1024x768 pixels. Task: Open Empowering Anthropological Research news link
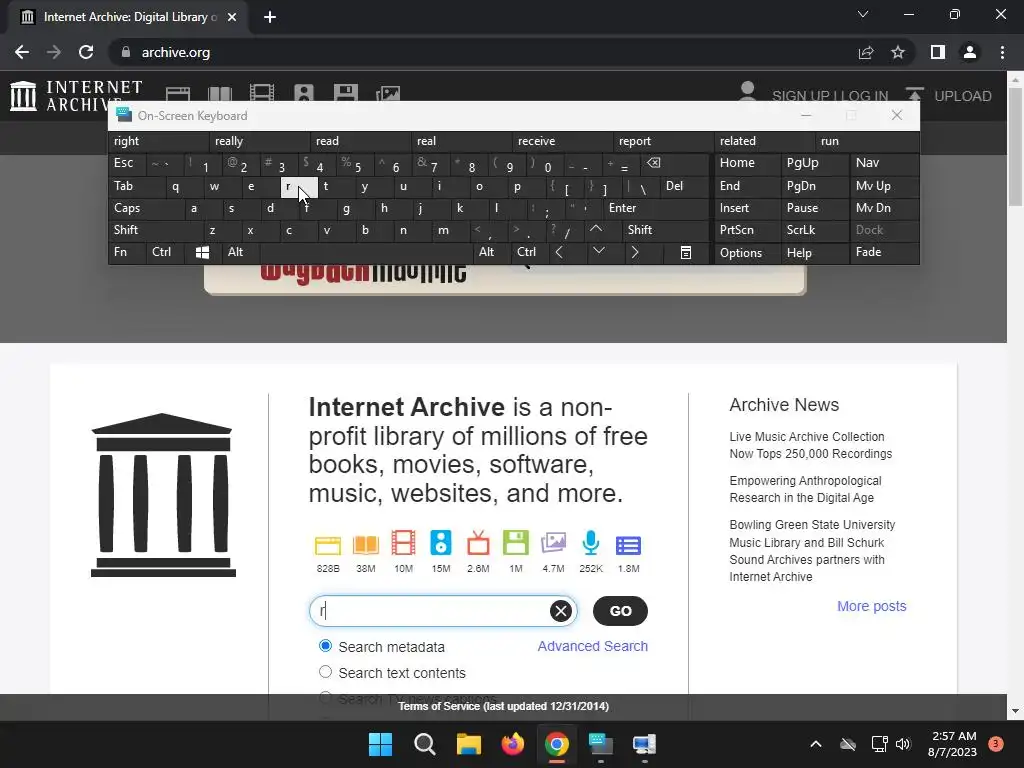click(x=805, y=489)
